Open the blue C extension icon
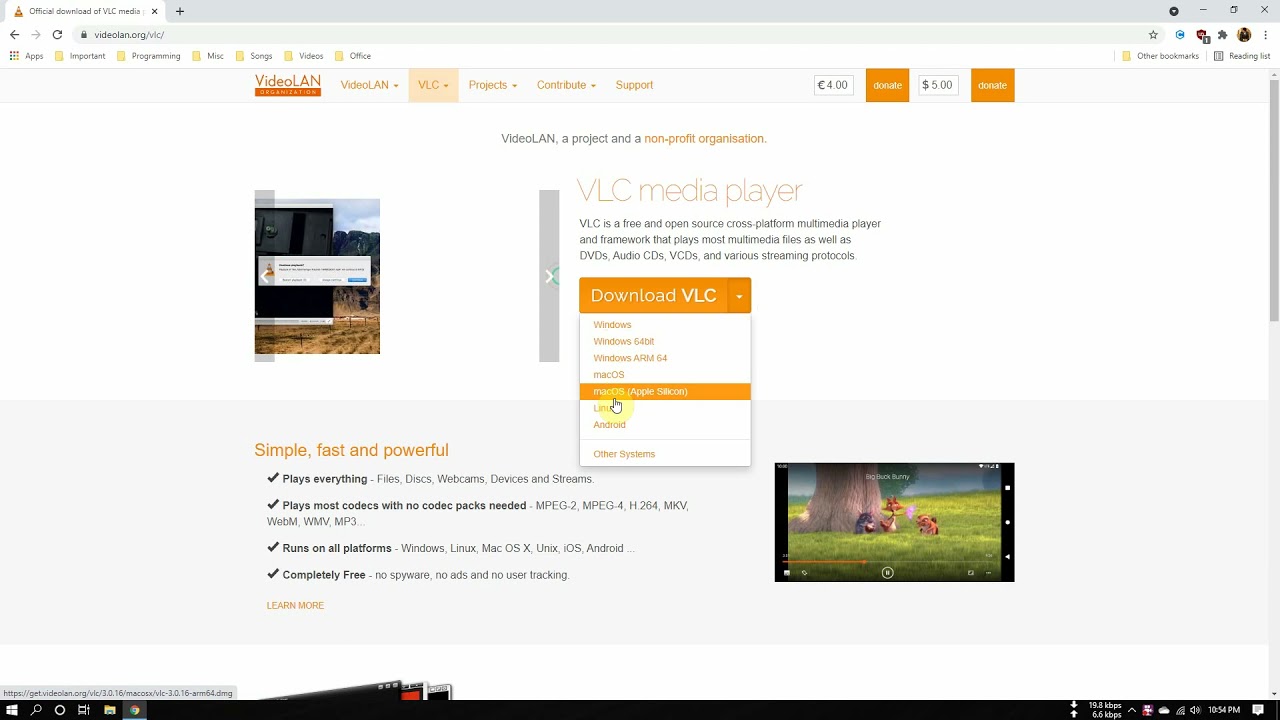 pyautogui.click(x=1180, y=34)
